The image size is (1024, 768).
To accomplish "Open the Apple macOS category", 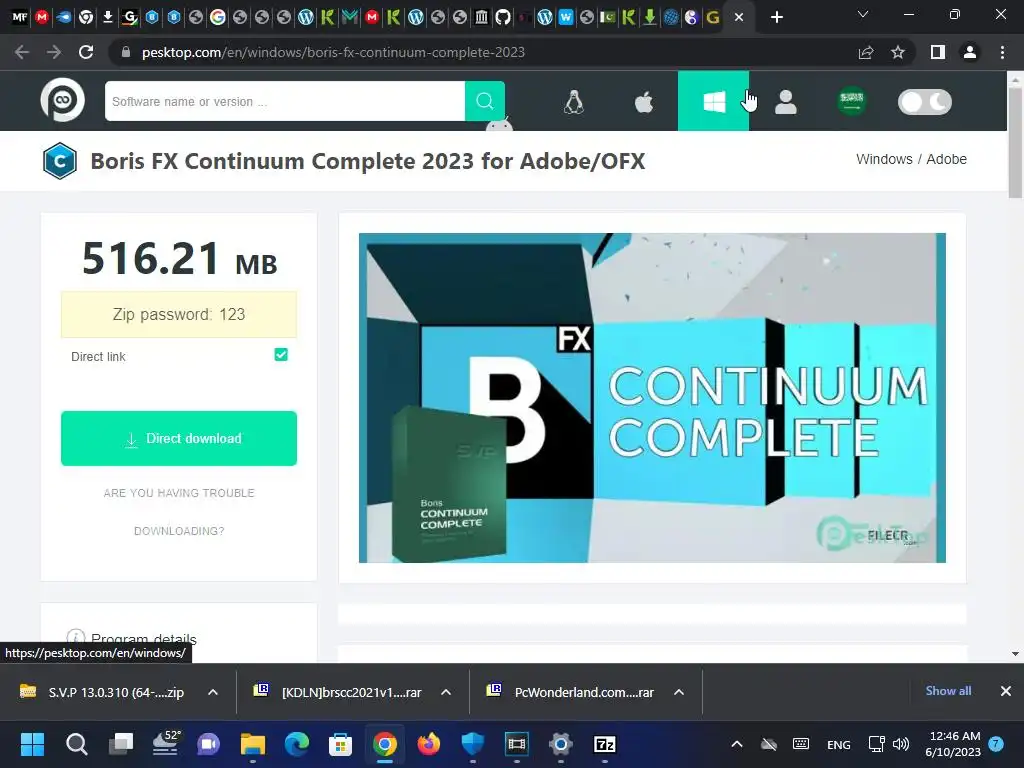I will pos(644,102).
